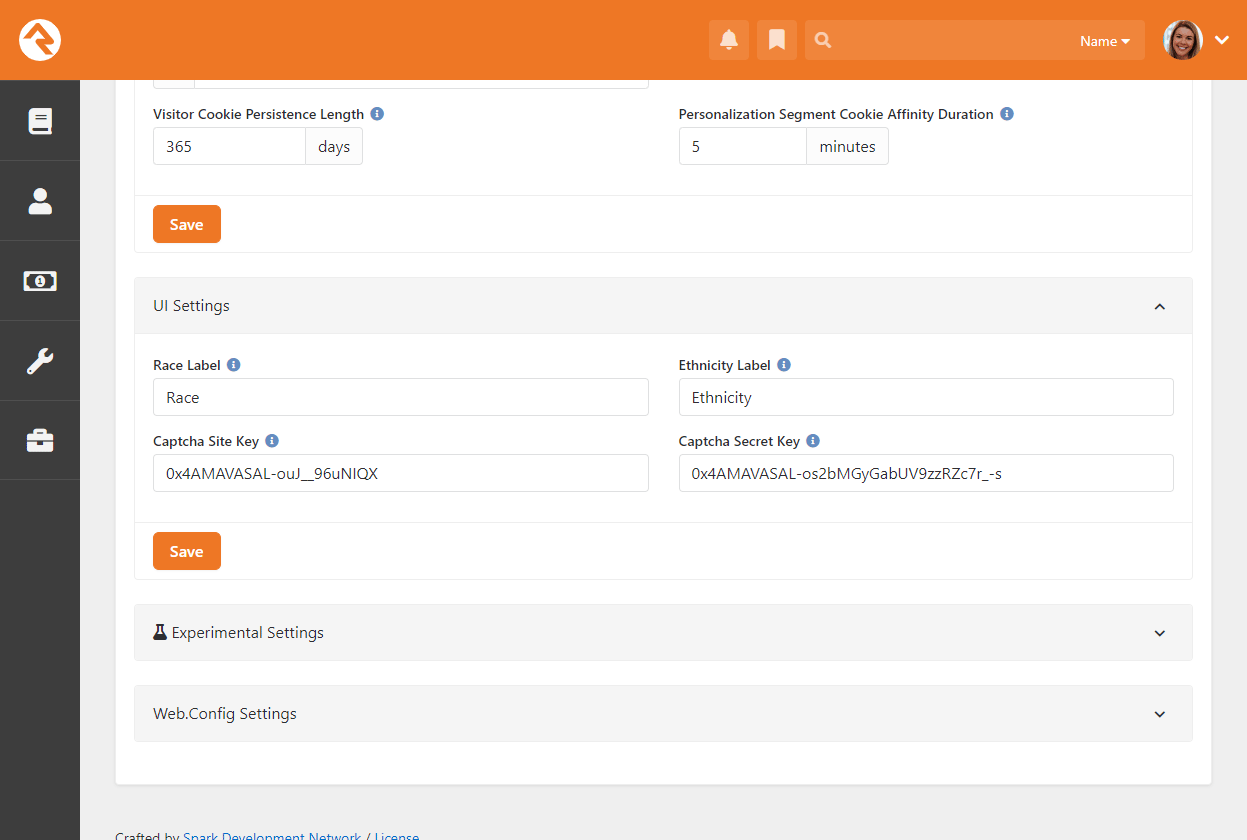The image size is (1247, 840).
Task: Open the License link in footer
Action: (x=397, y=835)
